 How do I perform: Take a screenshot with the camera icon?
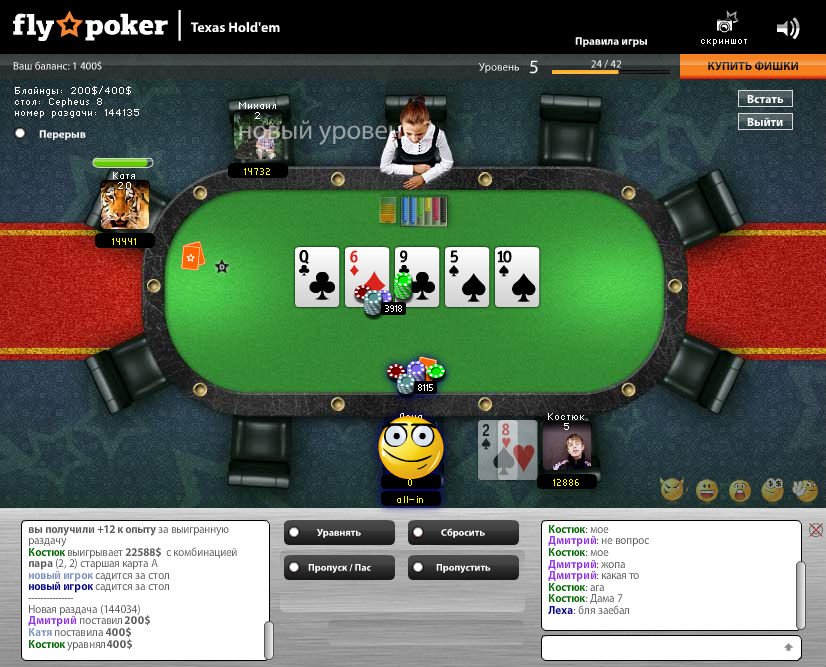point(726,23)
